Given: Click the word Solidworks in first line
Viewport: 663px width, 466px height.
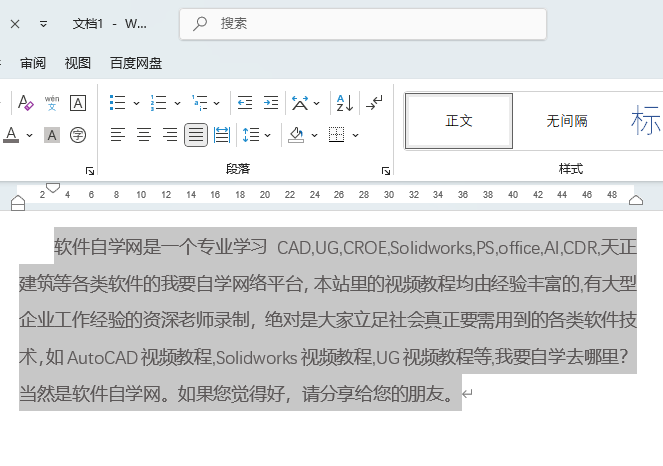Looking at the screenshot, I should pos(431,248).
